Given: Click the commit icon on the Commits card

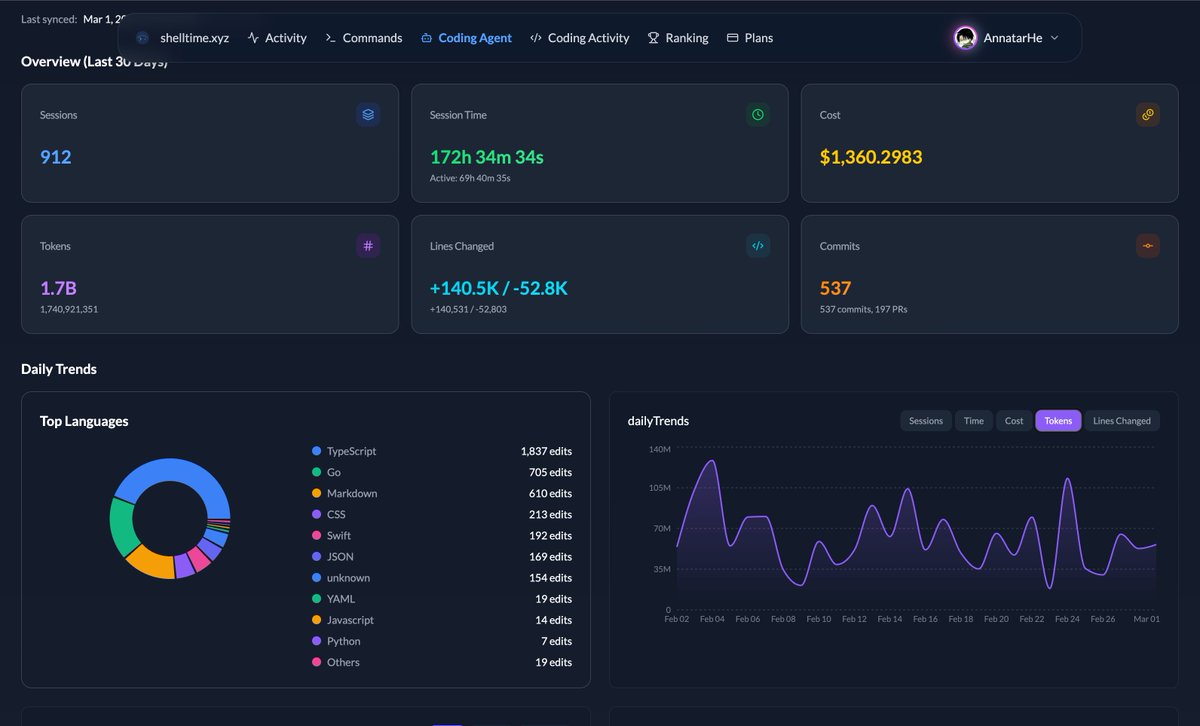Looking at the screenshot, I should click(1147, 245).
